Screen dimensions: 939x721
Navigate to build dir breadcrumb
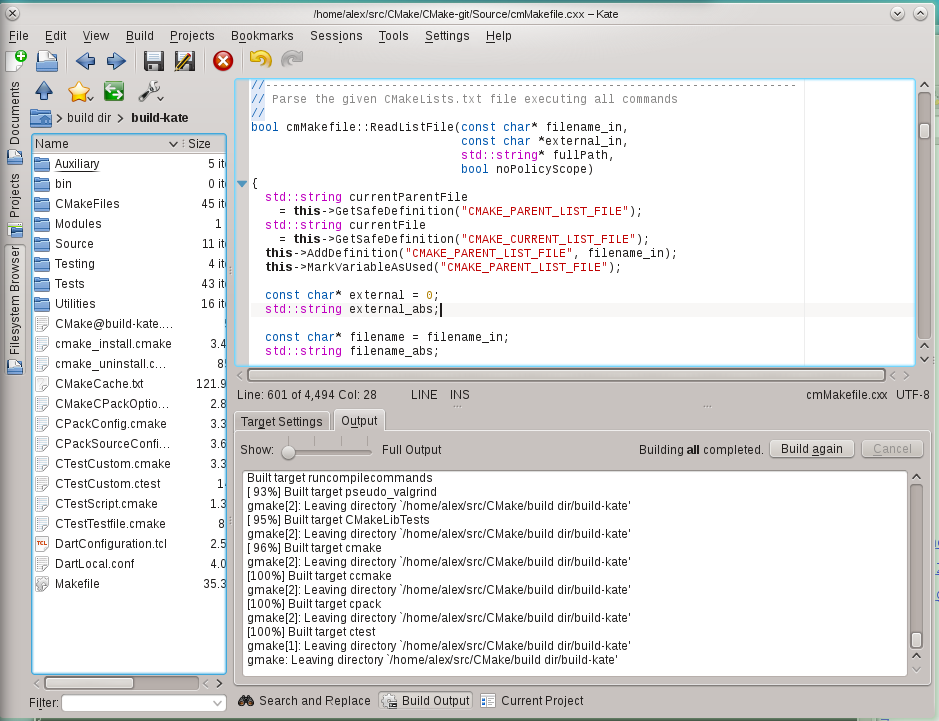tap(89, 118)
